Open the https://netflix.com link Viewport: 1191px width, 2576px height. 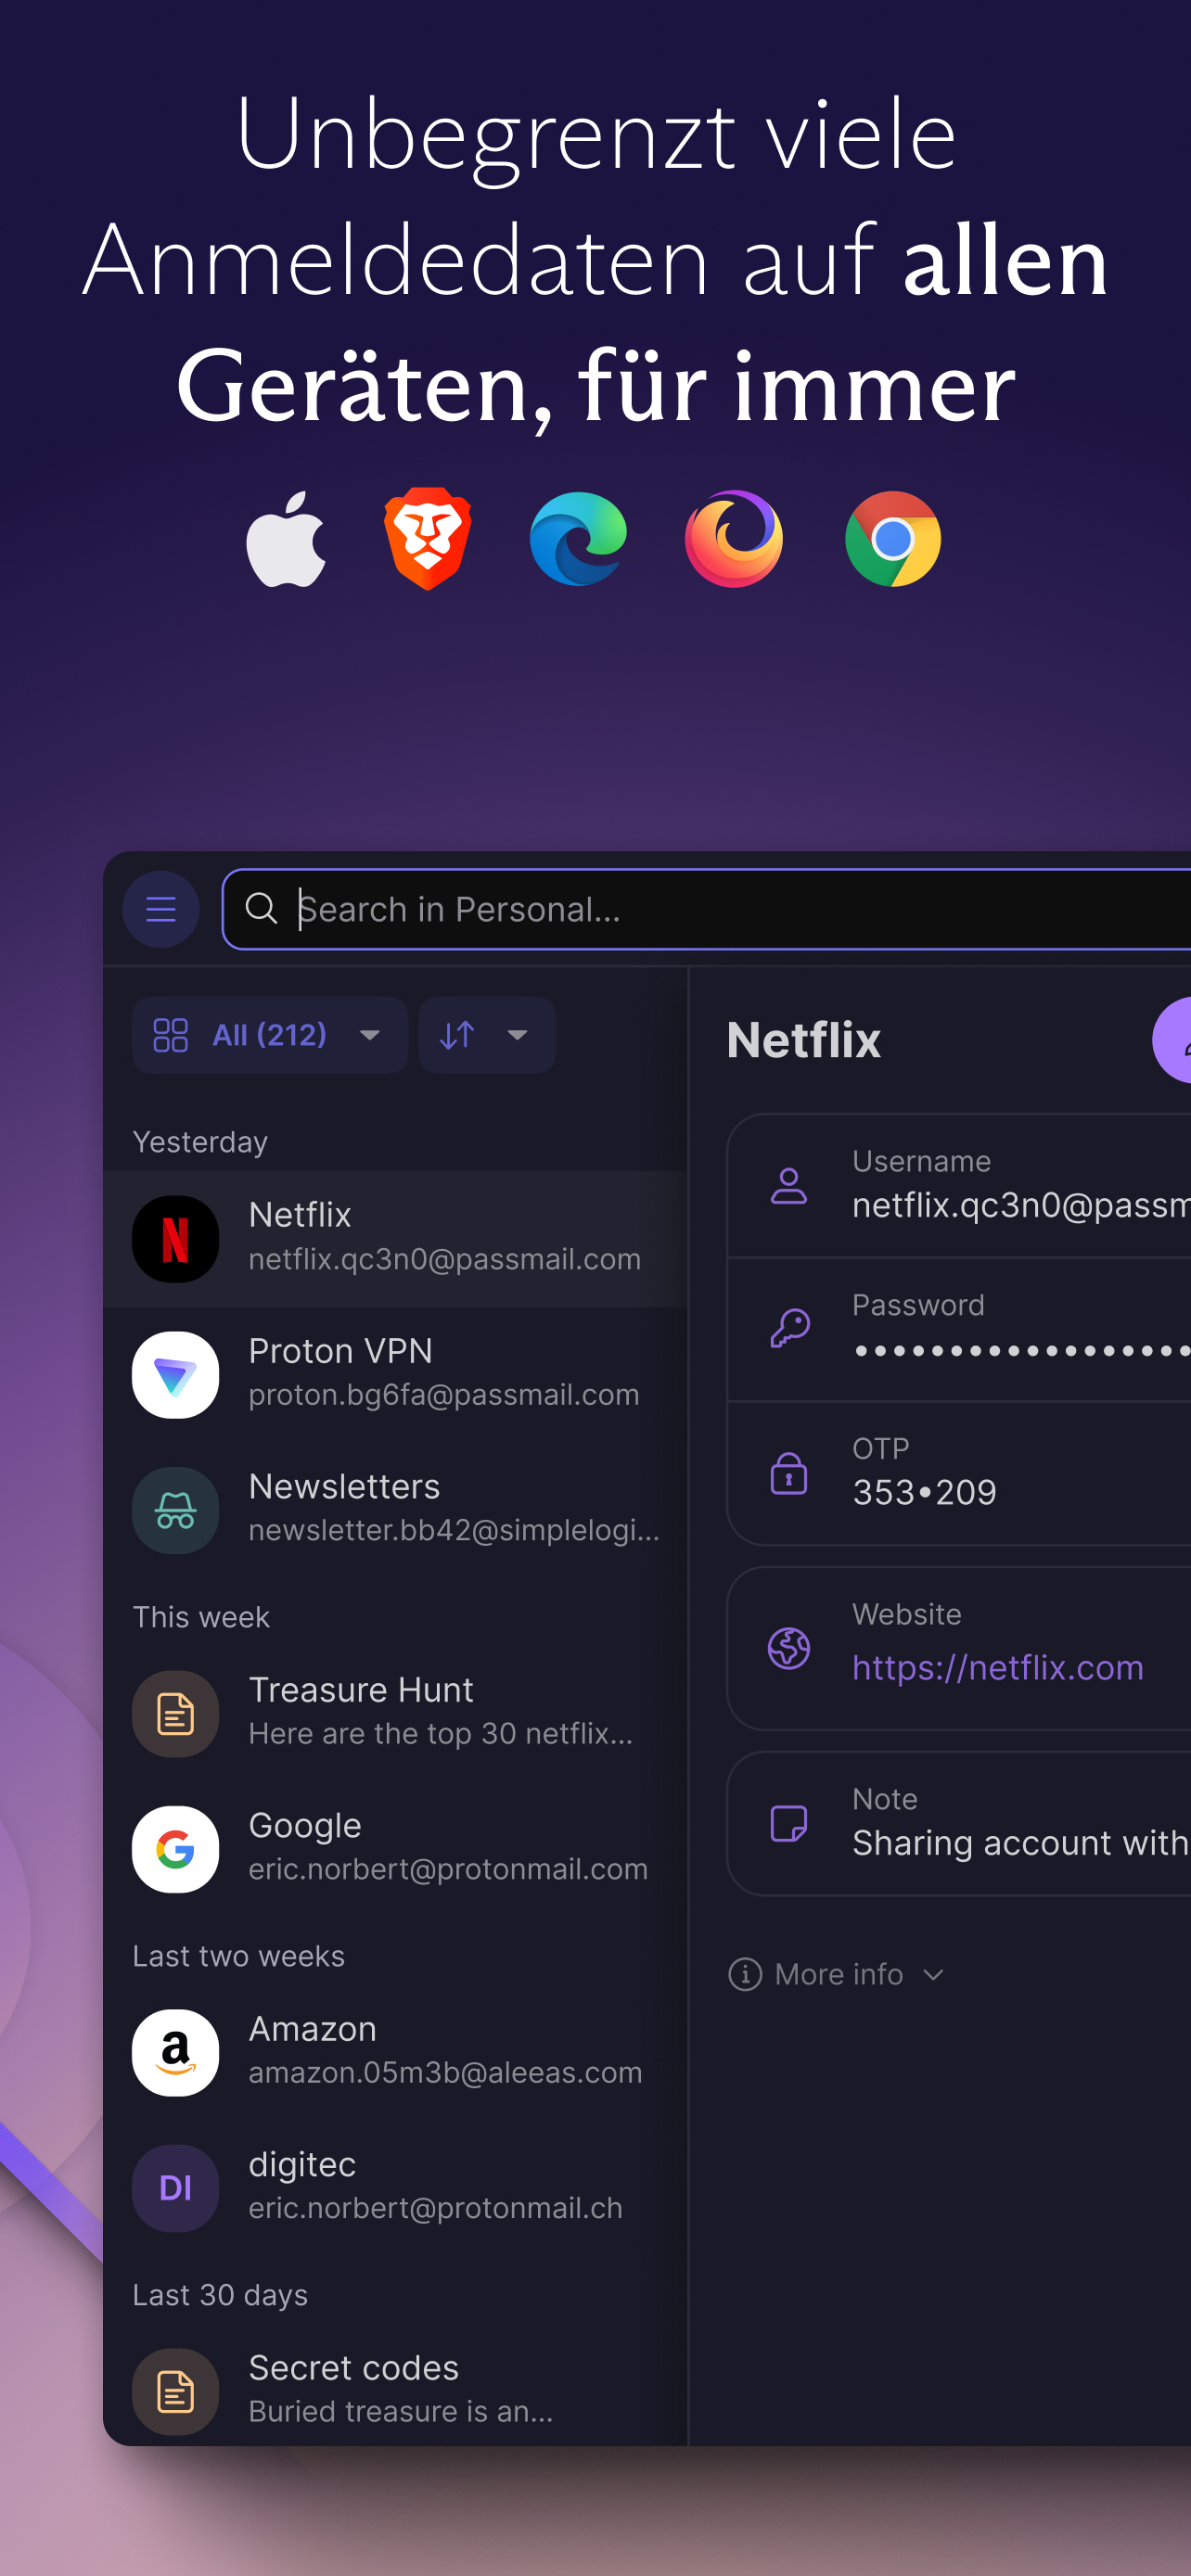coord(998,1667)
